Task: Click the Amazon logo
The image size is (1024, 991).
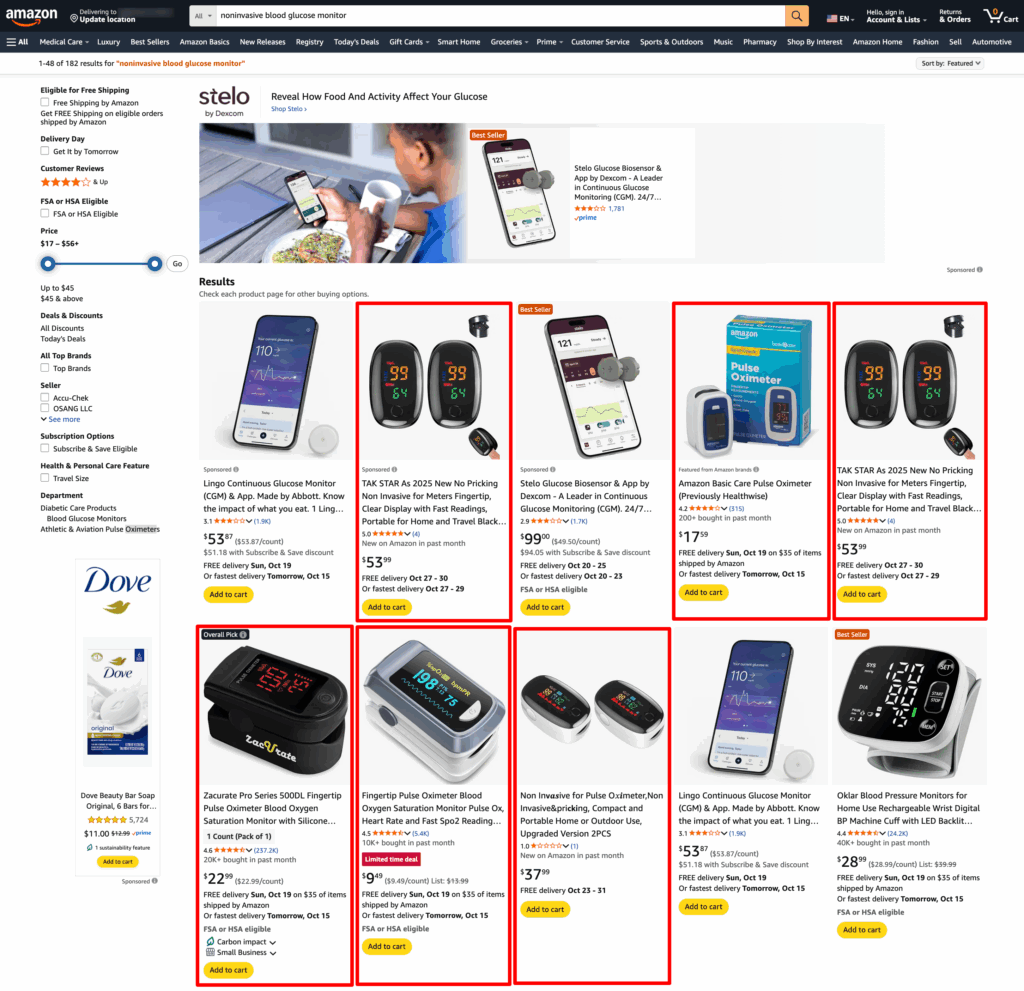Action: click(31, 16)
